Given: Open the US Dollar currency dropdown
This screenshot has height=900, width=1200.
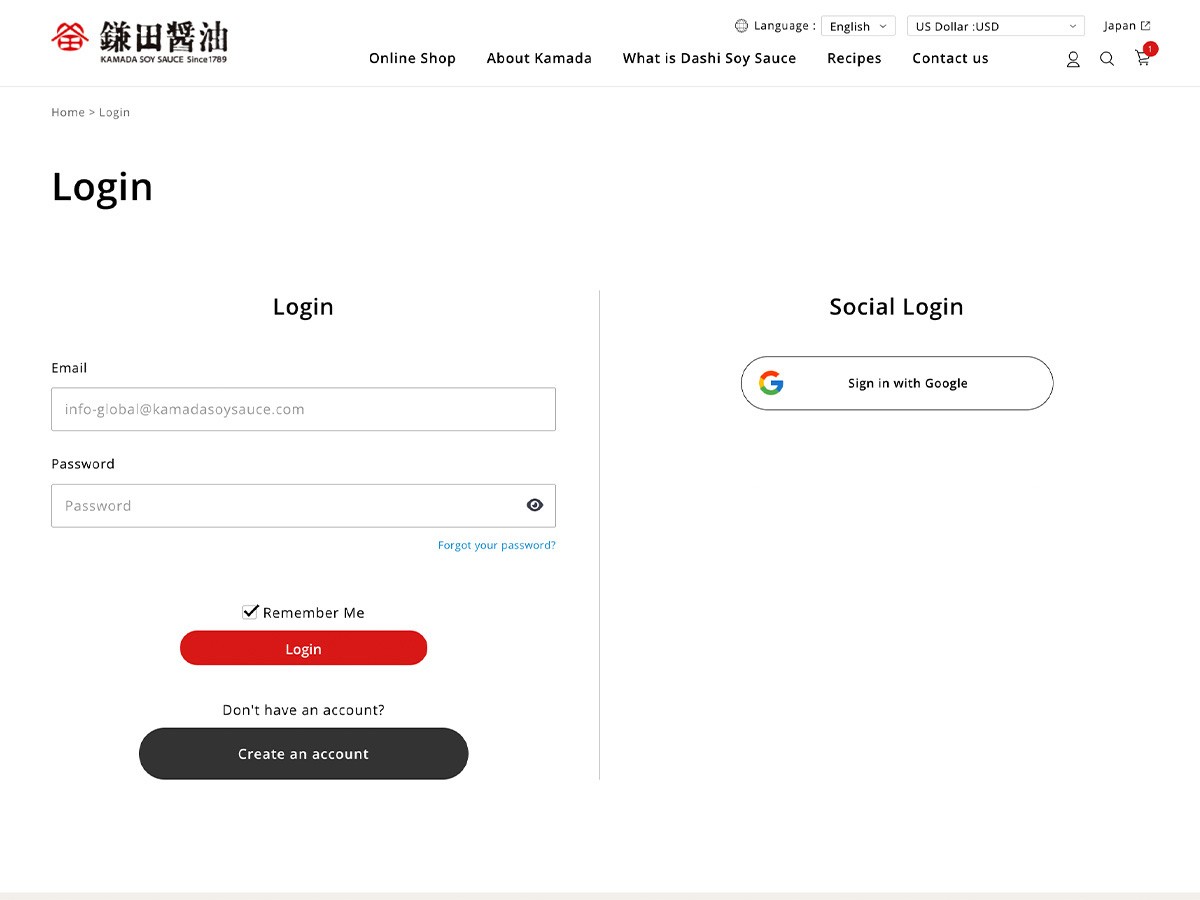Looking at the screenshot, I should click(x=996, y=27).
